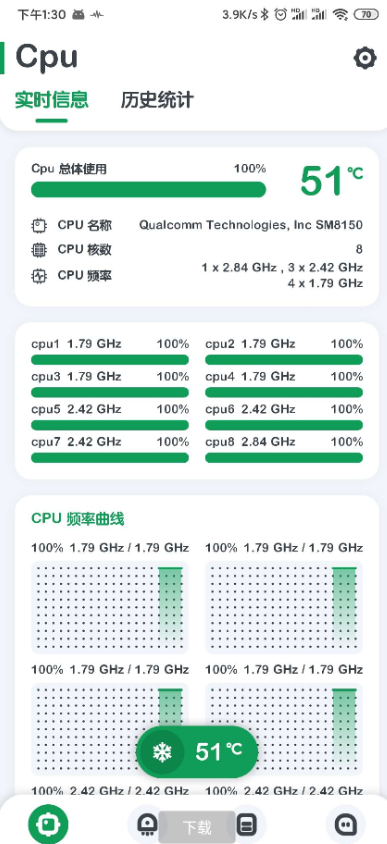
Task: Tap the cpu8 2.84 GHz usage bar
Action: [284, 458]
